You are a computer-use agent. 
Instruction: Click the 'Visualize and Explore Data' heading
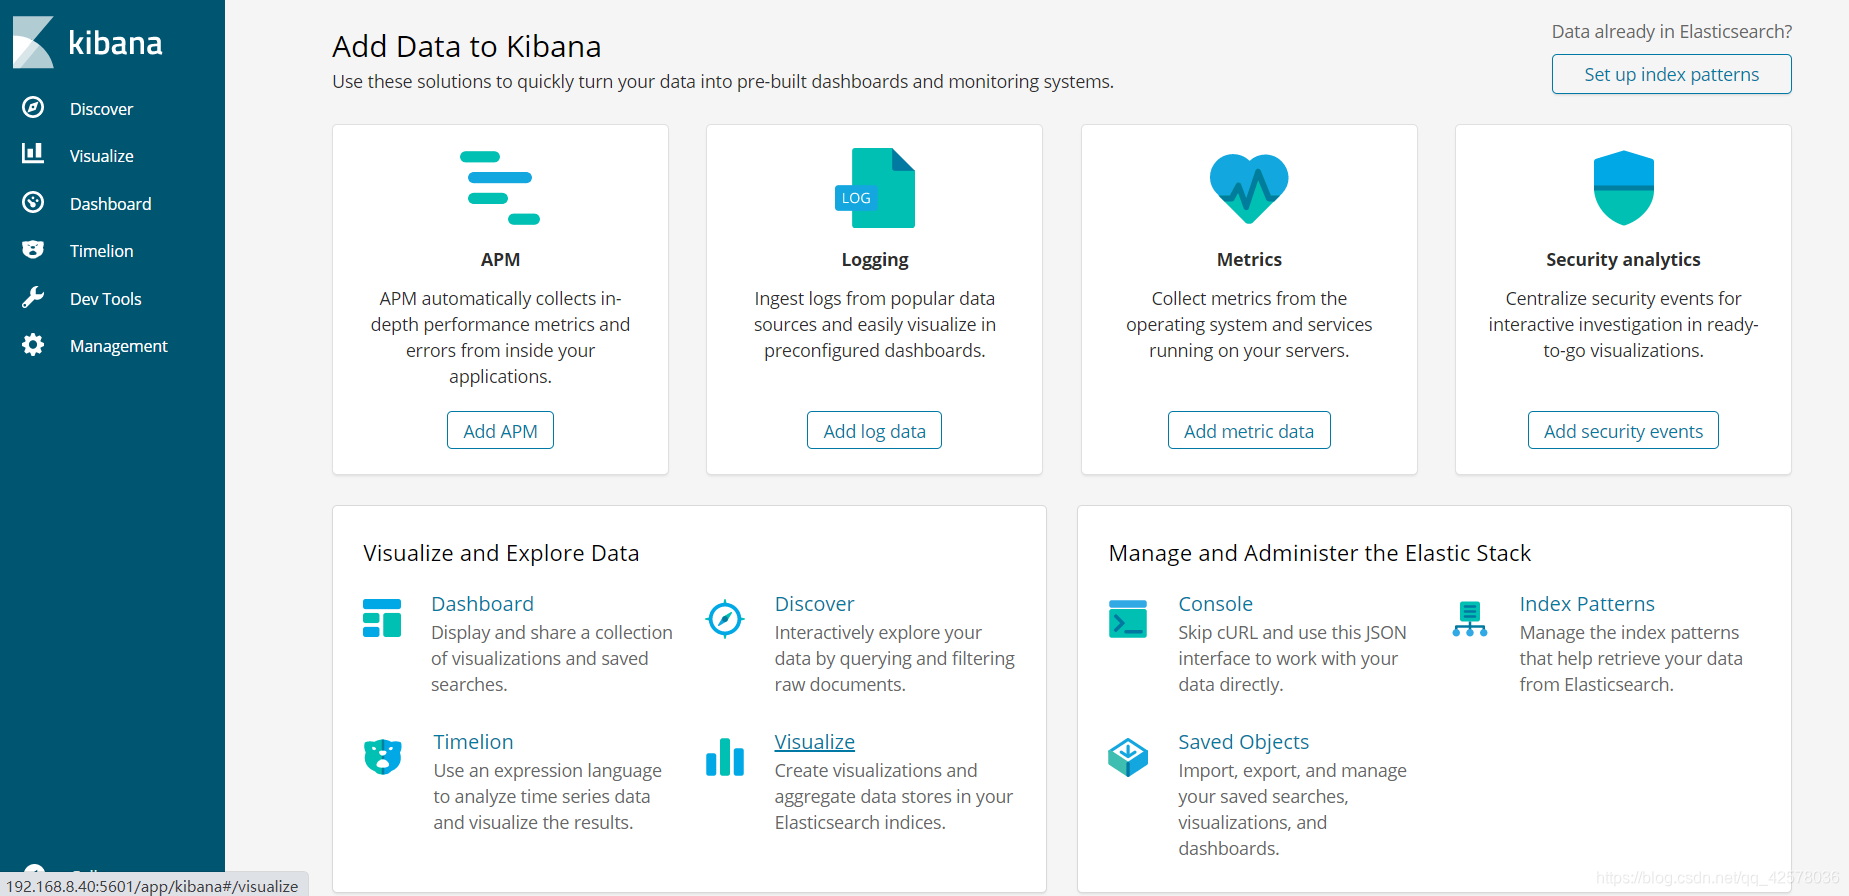point(501,553)
